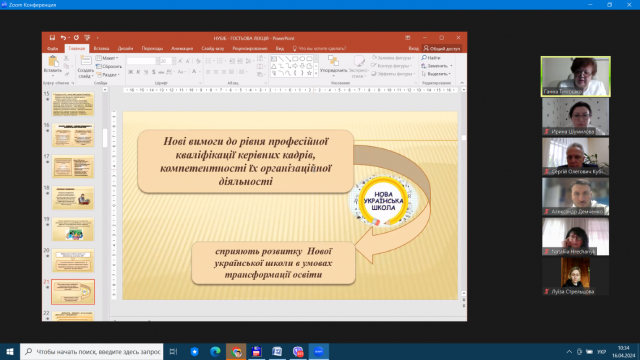The height and width of the screenshot is (360, 640).
Task: Open the font name combo box
Action: (142, 61)
